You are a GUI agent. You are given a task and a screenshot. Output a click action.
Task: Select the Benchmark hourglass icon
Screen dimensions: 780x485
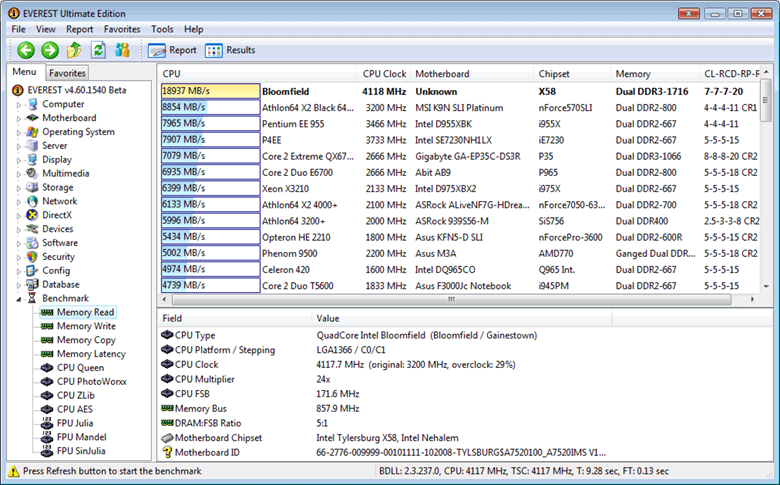[32, 298]
